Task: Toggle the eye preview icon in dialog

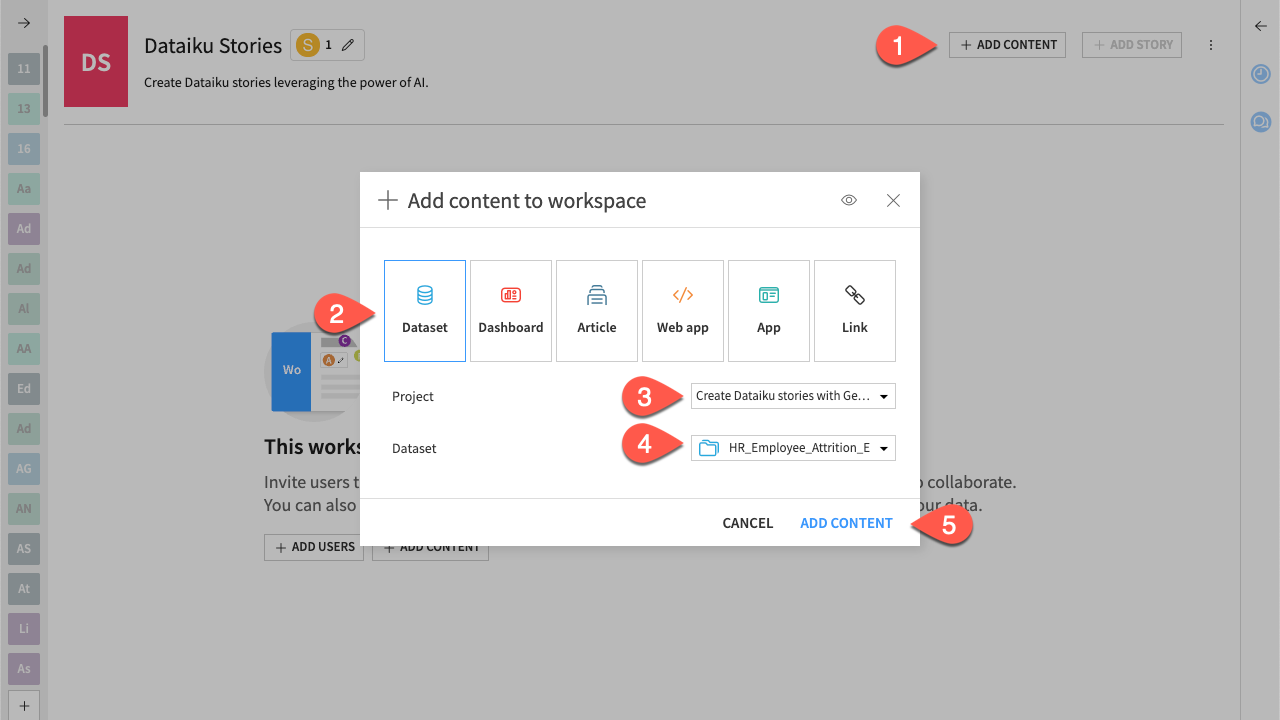Action: [x=849, y=200]
